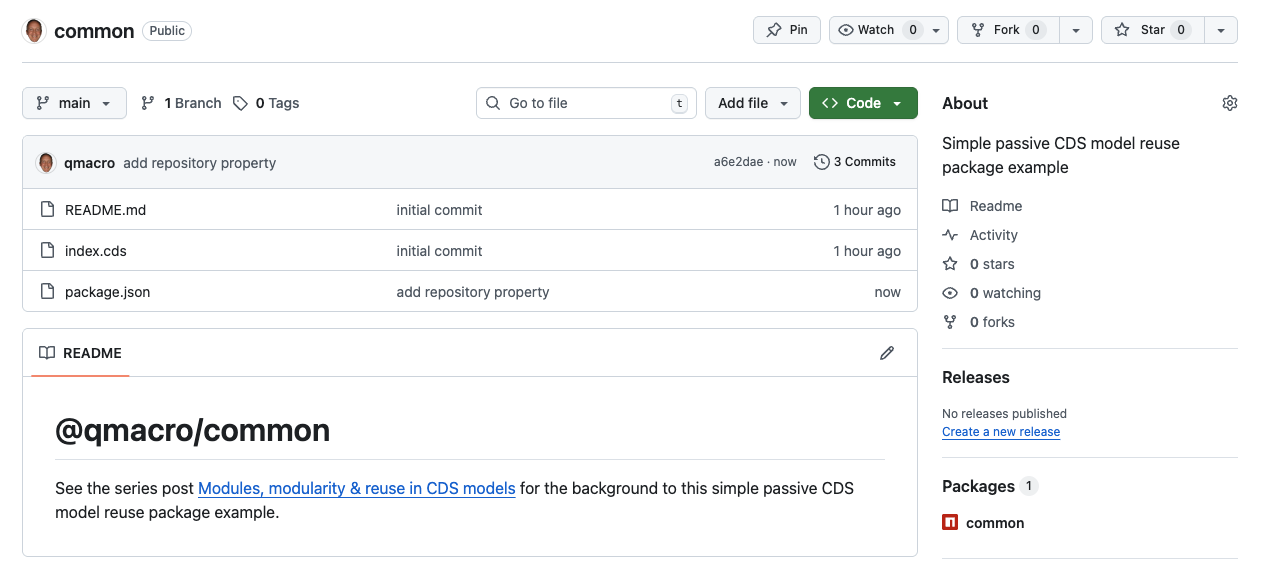Pin the repository with the Pin button

coord(787,30)
